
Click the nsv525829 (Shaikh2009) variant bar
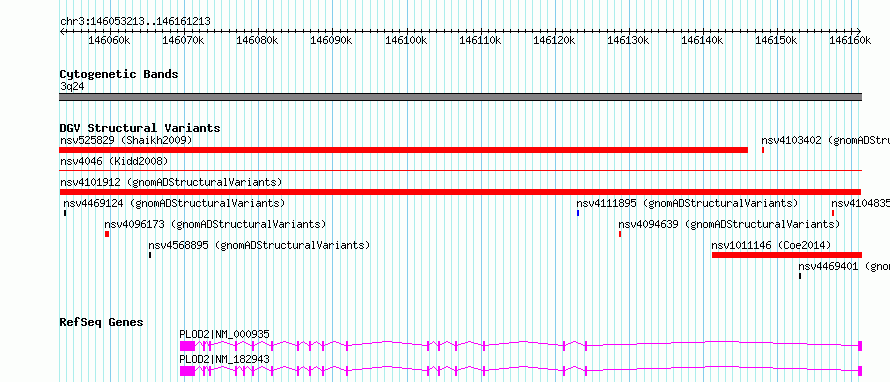coord(404,150)
